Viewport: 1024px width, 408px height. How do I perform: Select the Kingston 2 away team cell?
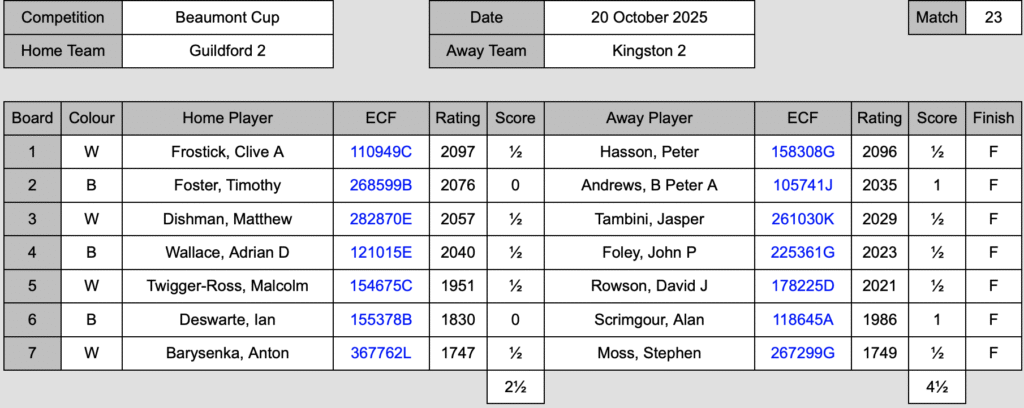click(x=648, y=51)
